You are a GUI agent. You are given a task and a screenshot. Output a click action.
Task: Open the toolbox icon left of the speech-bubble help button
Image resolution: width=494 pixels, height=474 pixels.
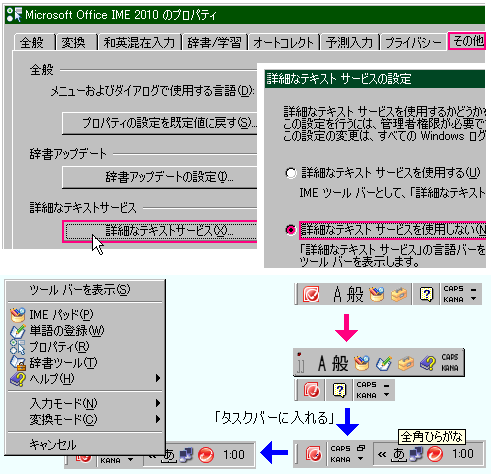tap(399, 294)
